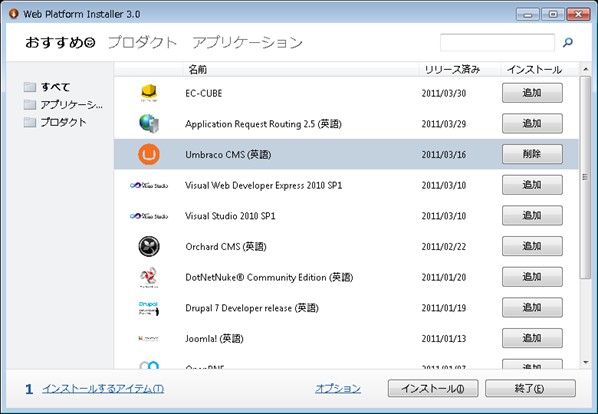The height and width of the screenshot is (414, 598).
Task: Click the インストール(I) button at bottom
Action: 433,388
